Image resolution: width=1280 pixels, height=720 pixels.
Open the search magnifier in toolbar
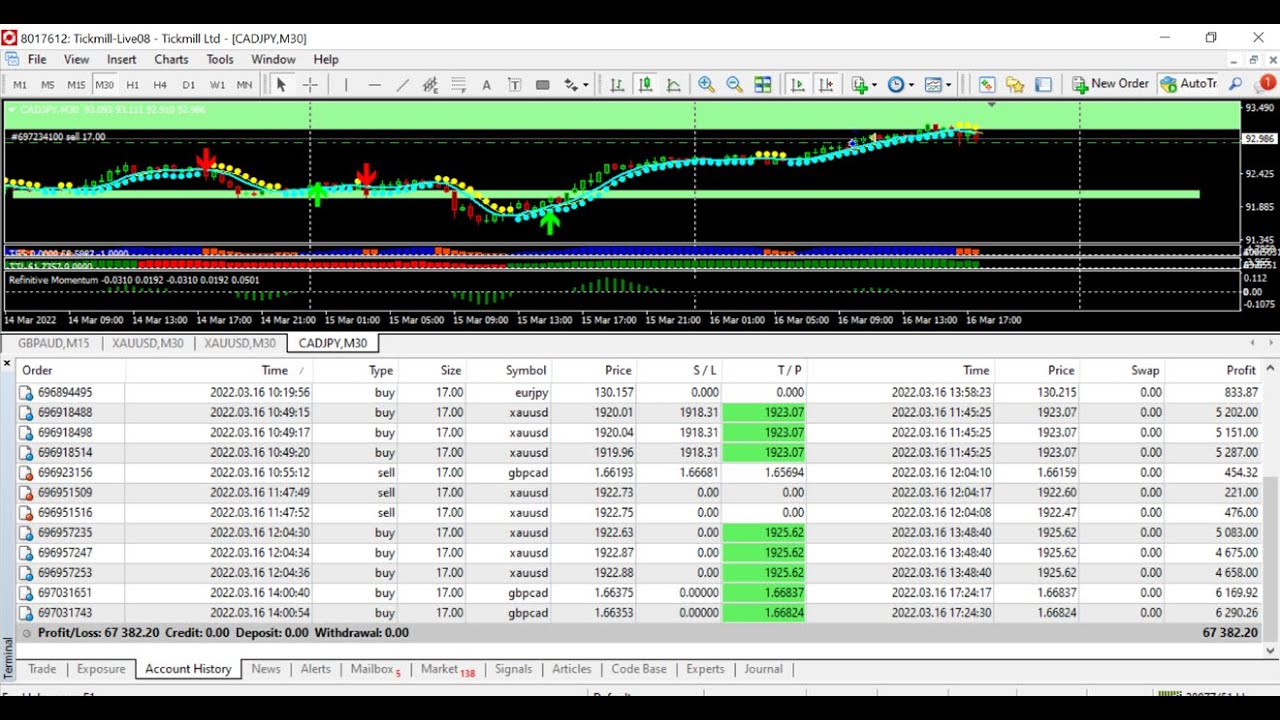1236,85
